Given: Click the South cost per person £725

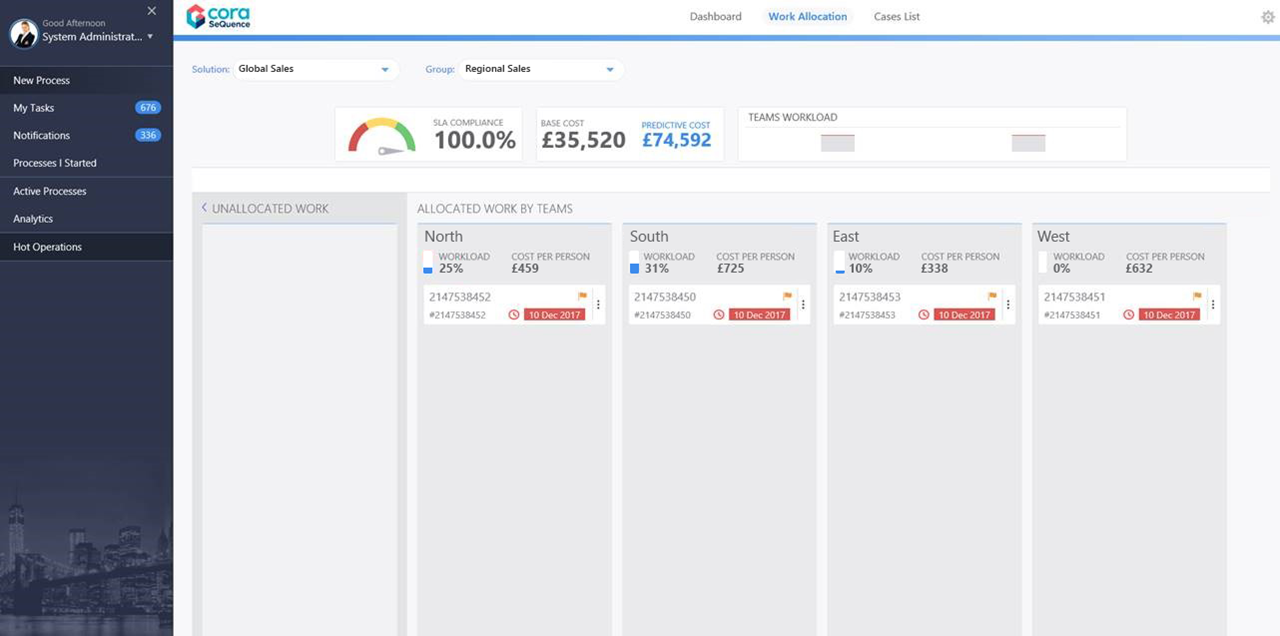Looking at the screenshot, I should 730,268.
